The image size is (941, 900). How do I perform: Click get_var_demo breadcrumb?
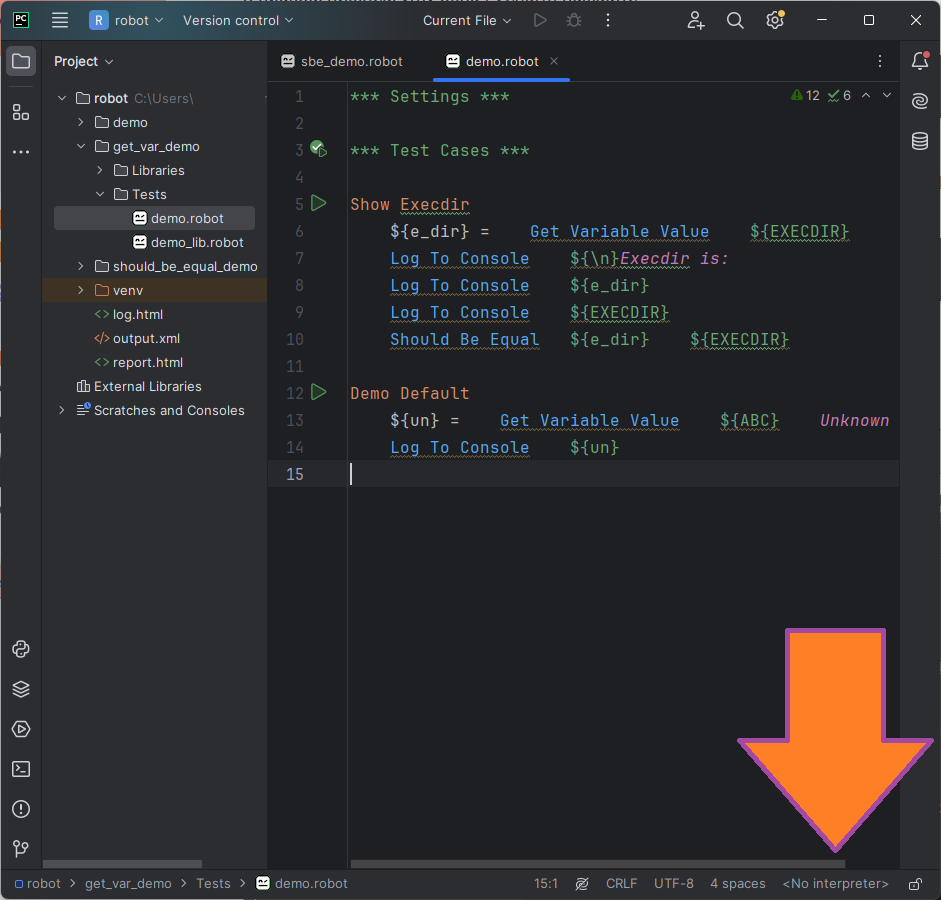coord(128,884)
